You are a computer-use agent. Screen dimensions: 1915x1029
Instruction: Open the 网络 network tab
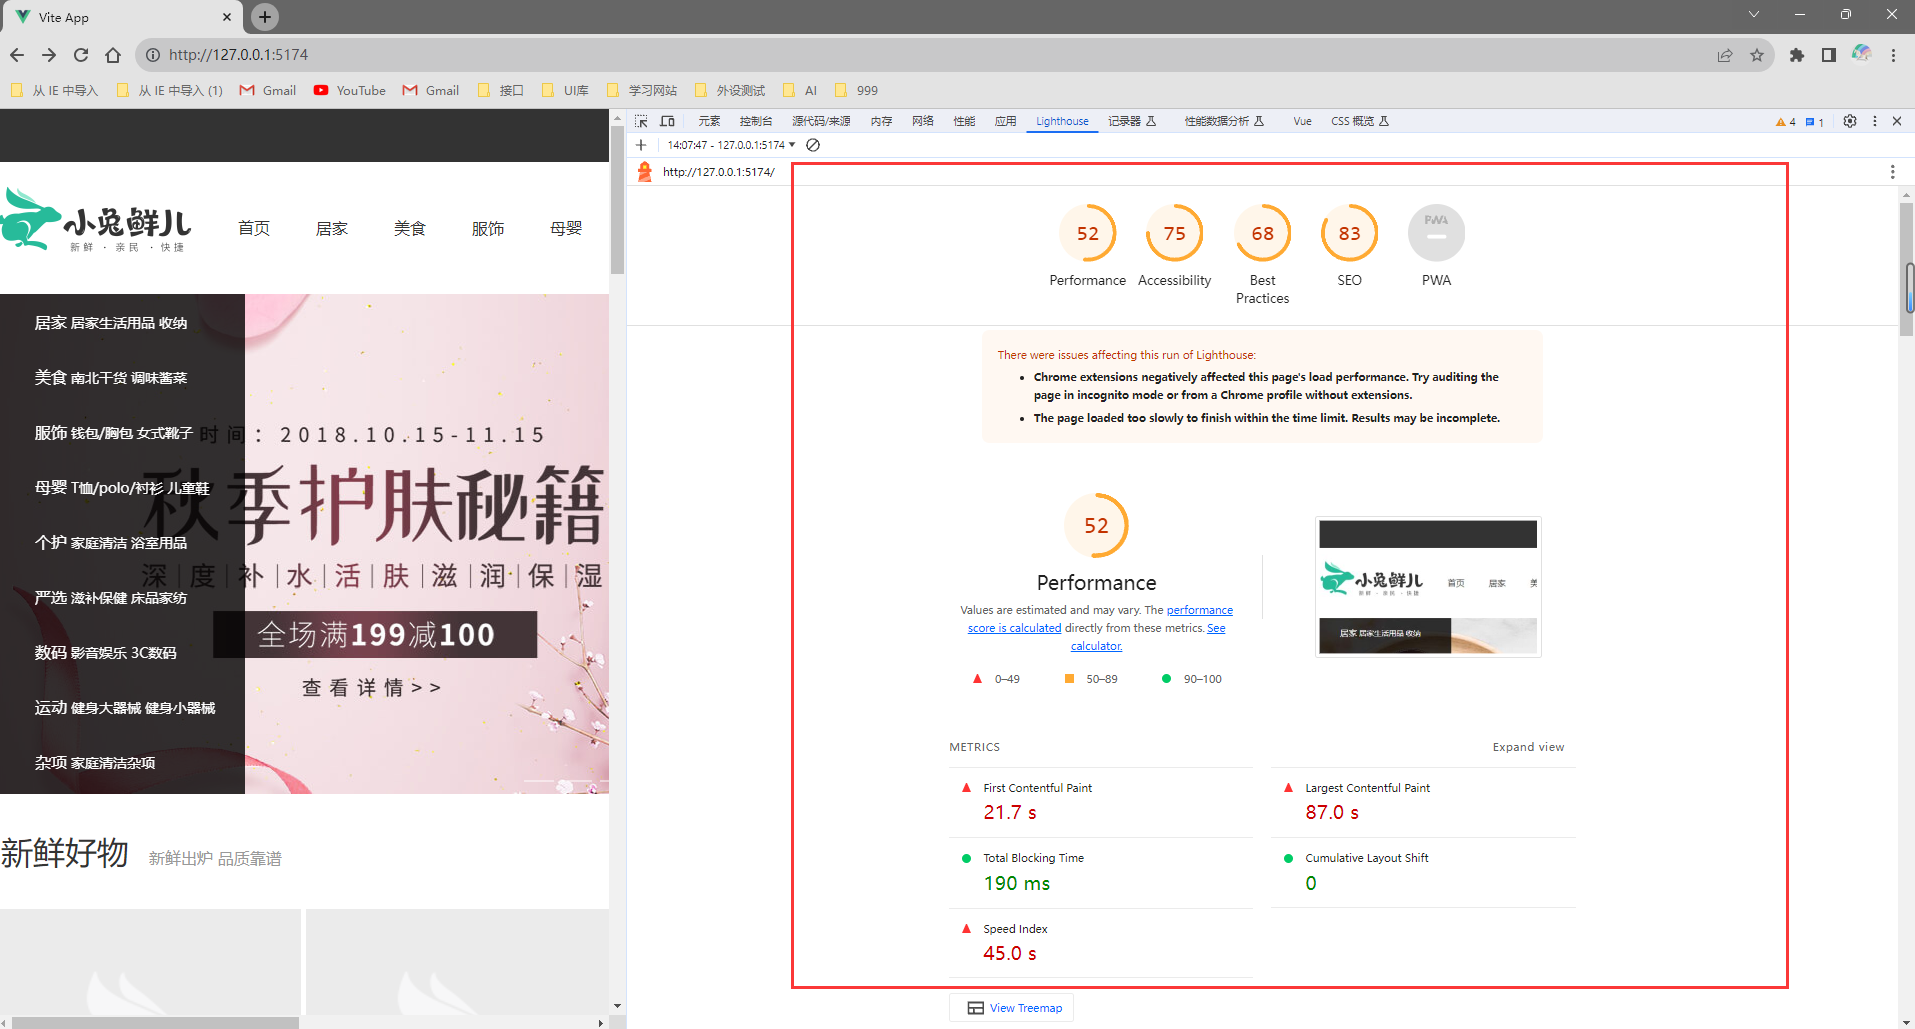(x=922, y=121)
